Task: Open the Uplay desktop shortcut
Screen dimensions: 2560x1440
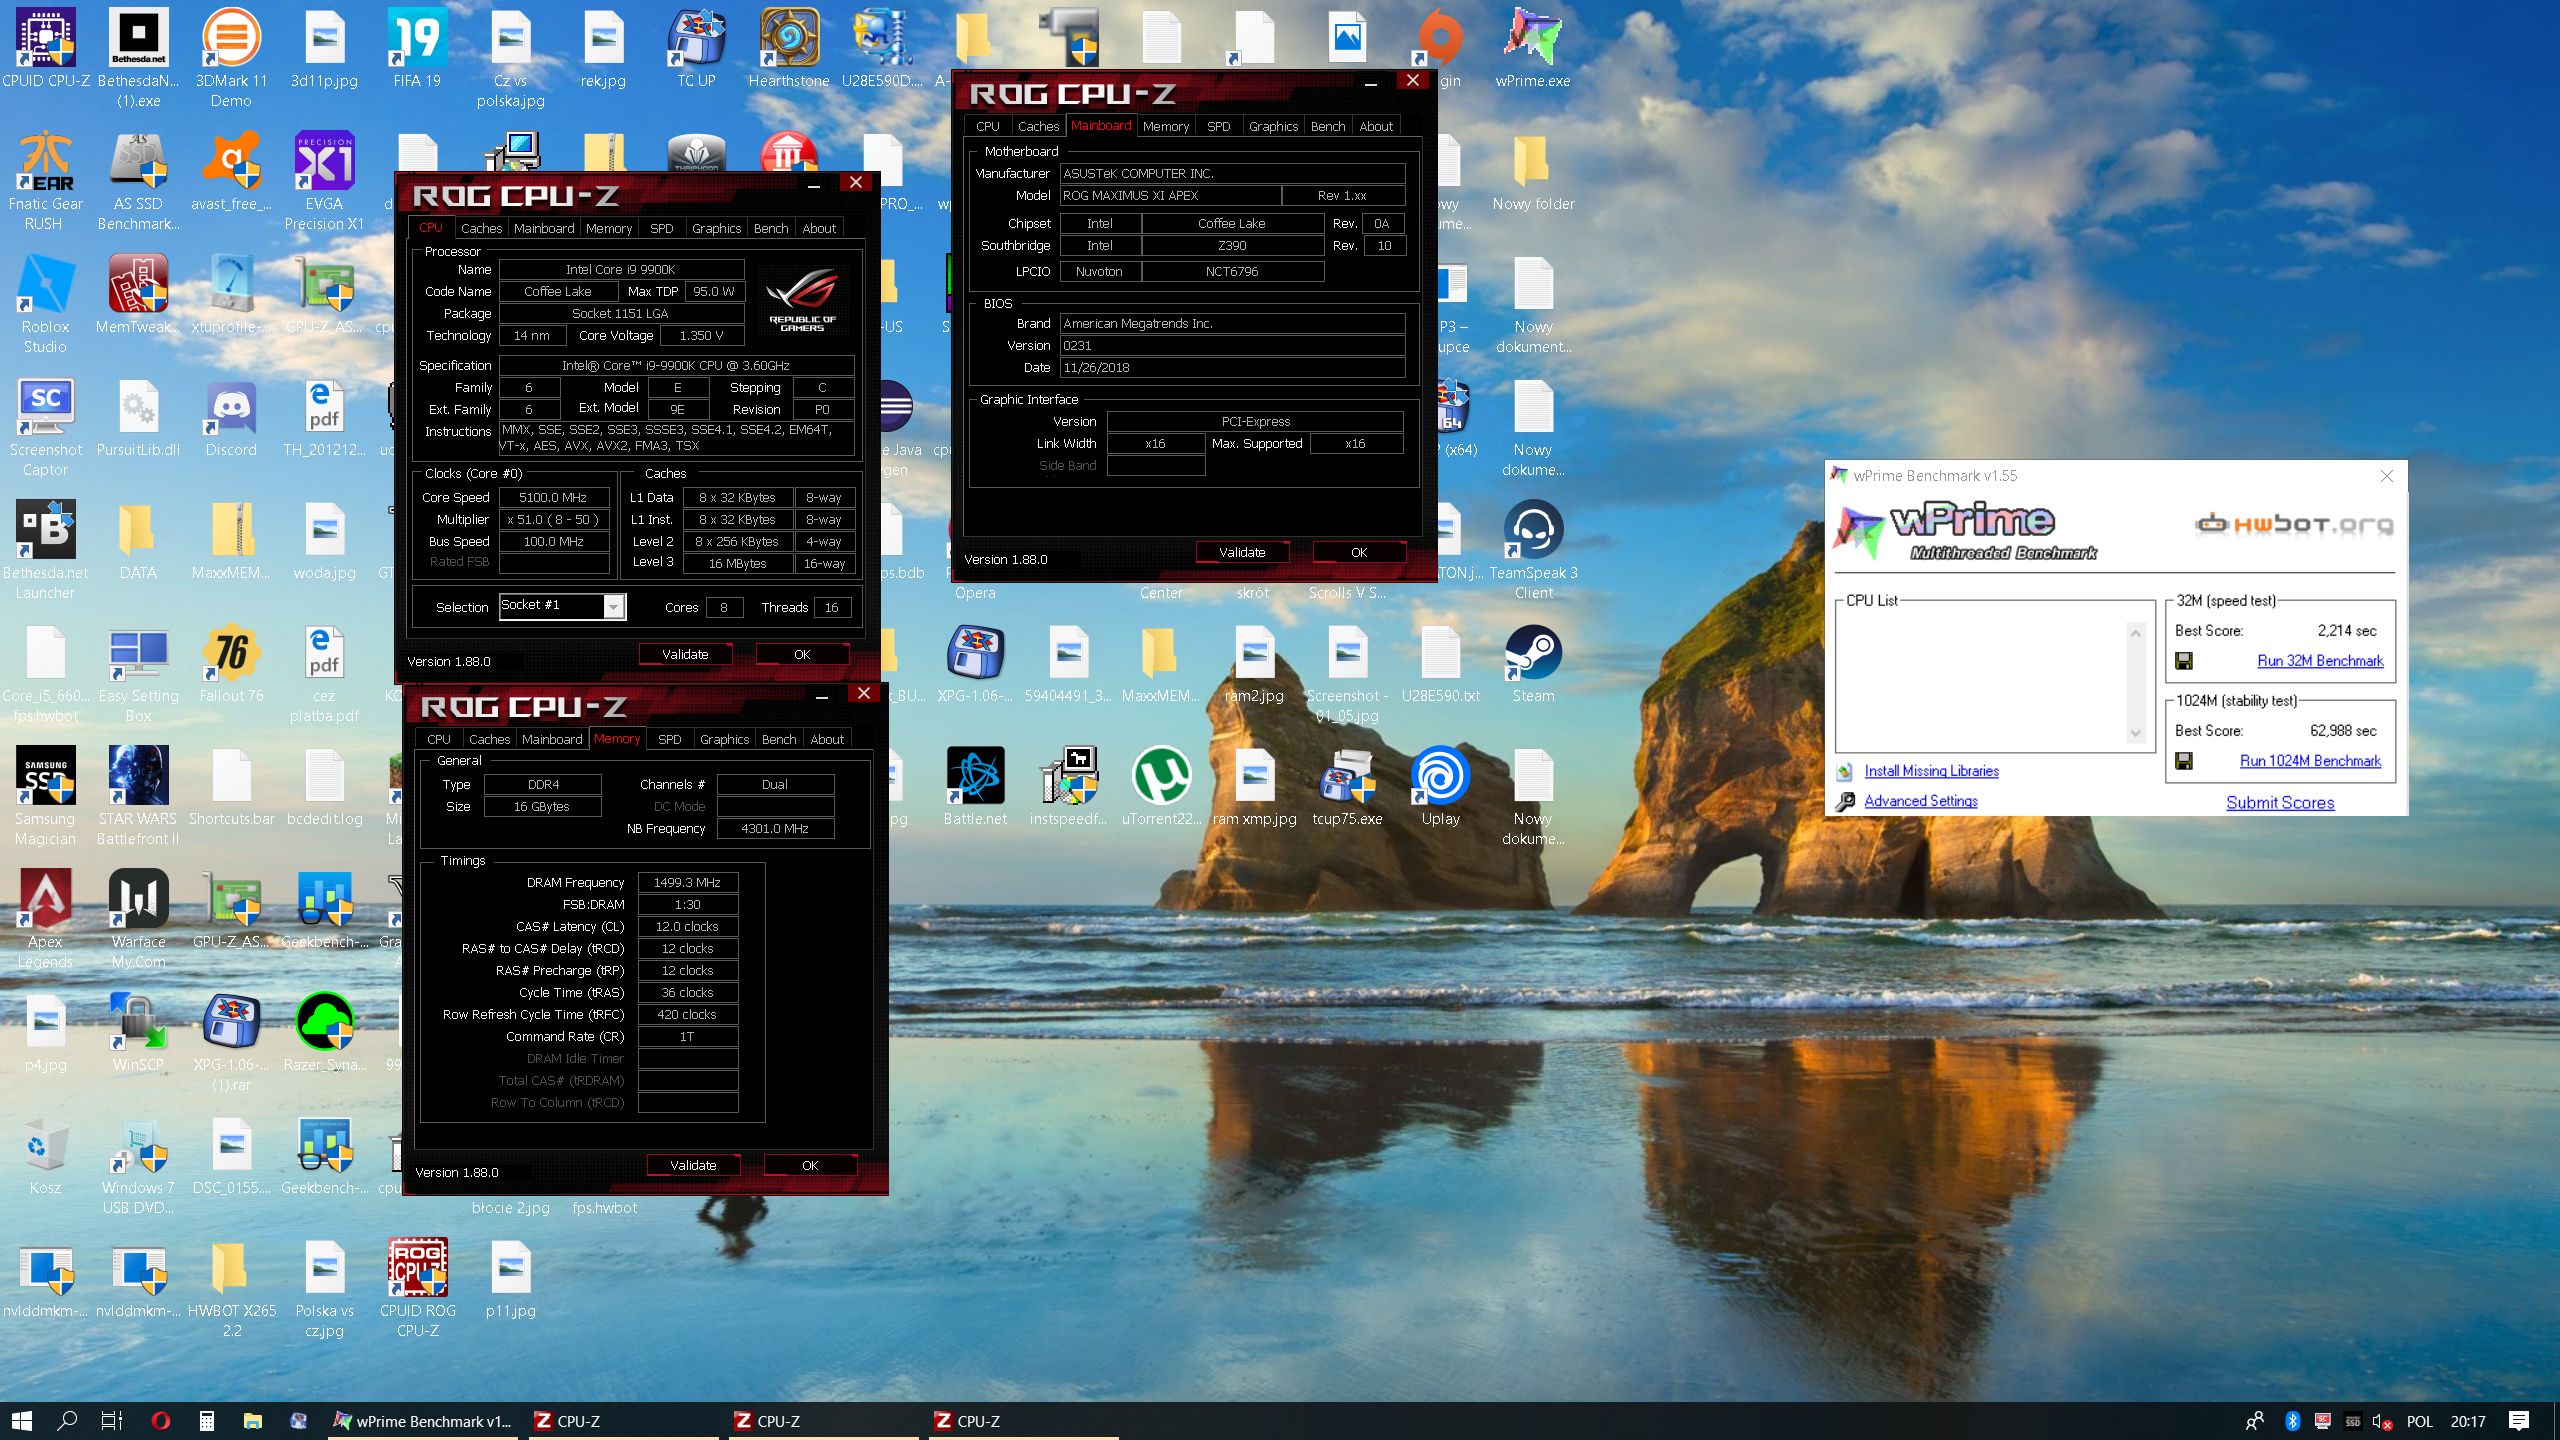Action: [x=1440, y=785]
